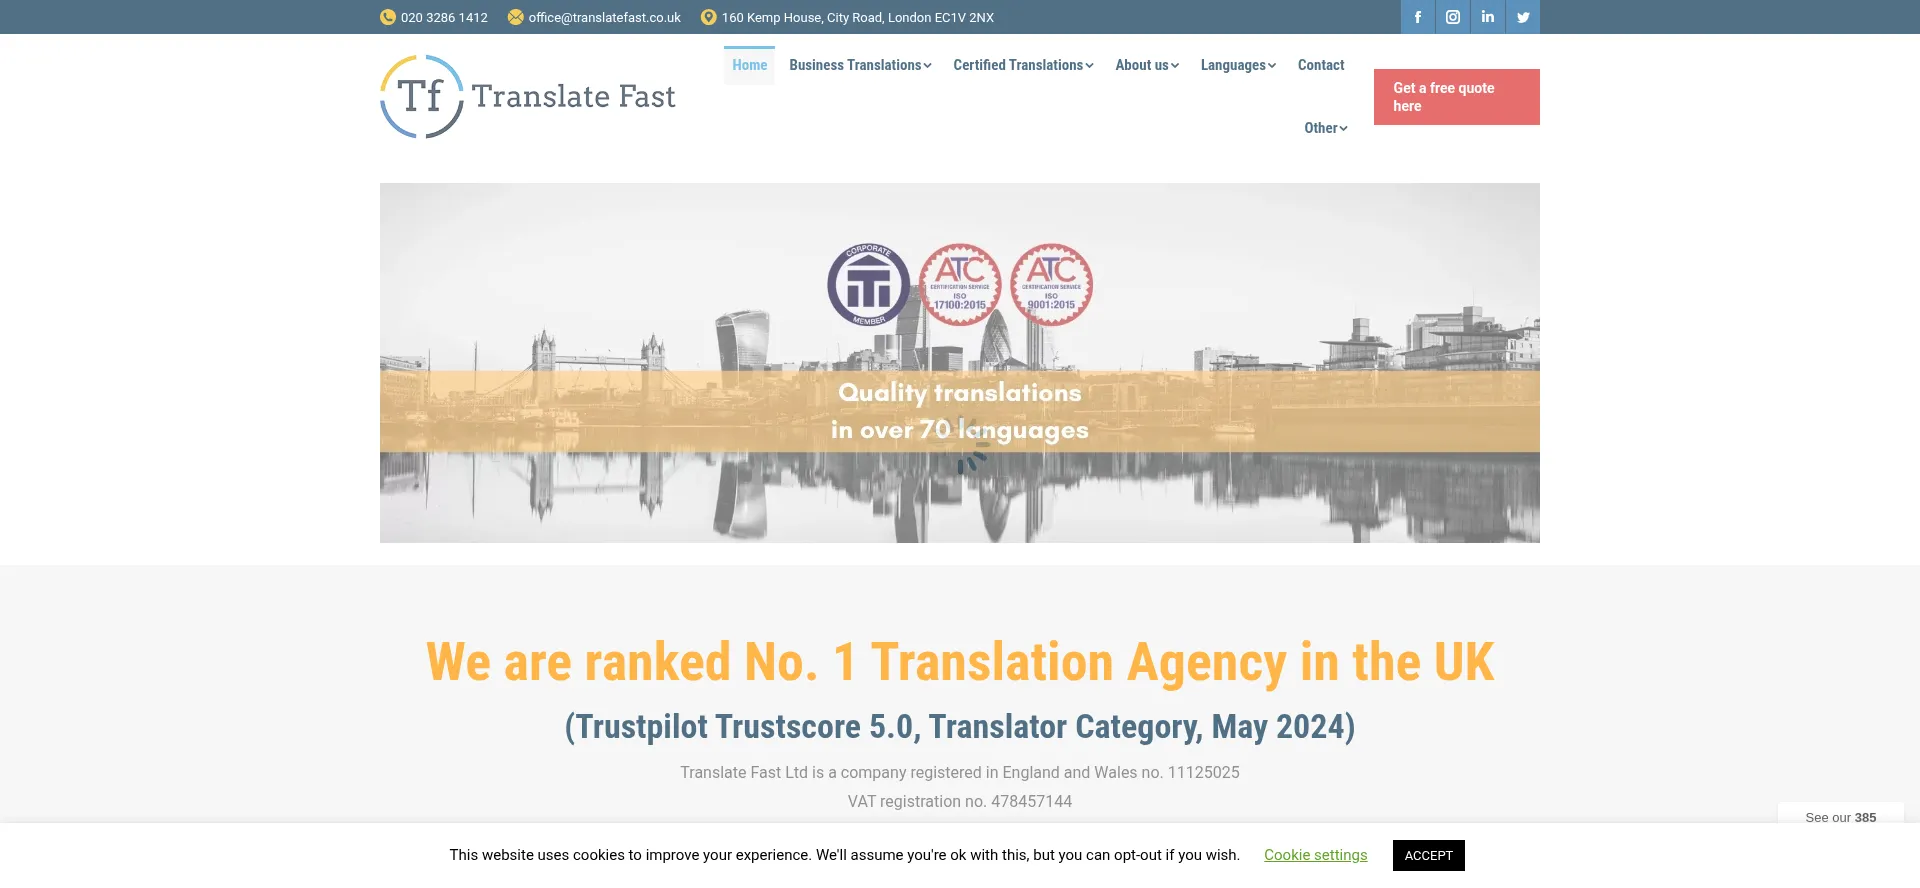Open the Instagram social icon
1920x888 pixels.
pyautogui.click(x=1453, y=17)
